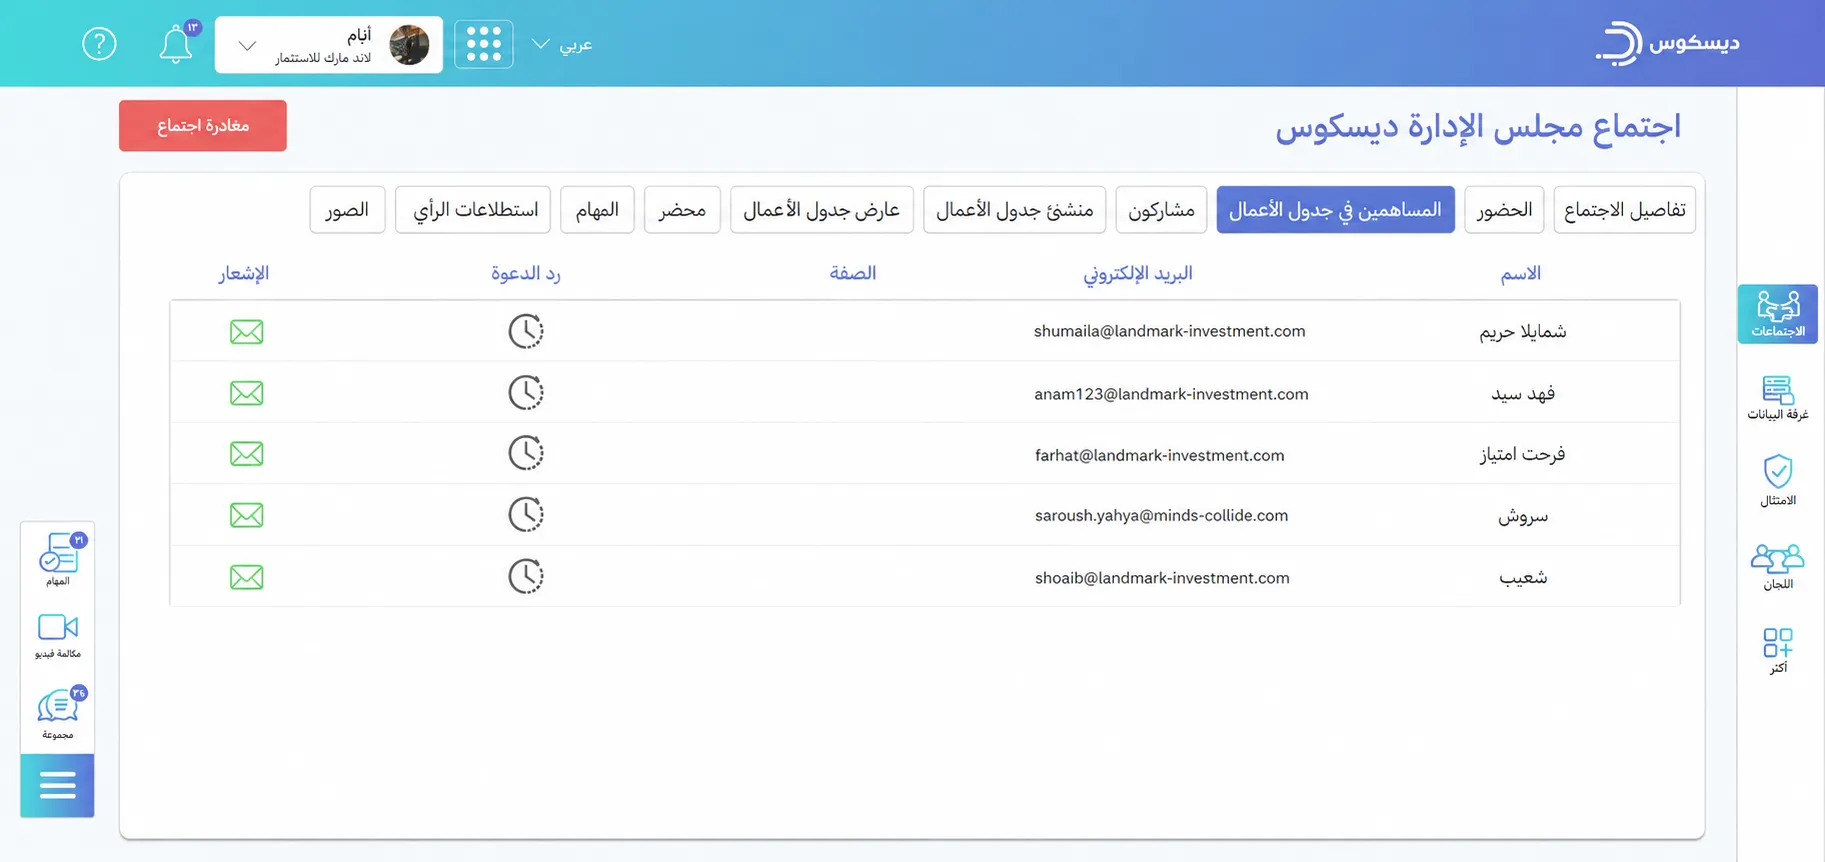Viewport: 1825px width, 862px height.
Task: Open اللجان in the sidebar
Action: point(1777,566)
